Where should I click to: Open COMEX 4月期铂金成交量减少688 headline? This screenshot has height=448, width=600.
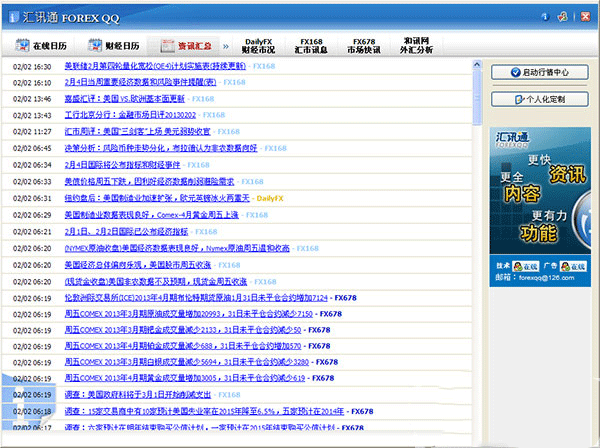coord(183,346)
